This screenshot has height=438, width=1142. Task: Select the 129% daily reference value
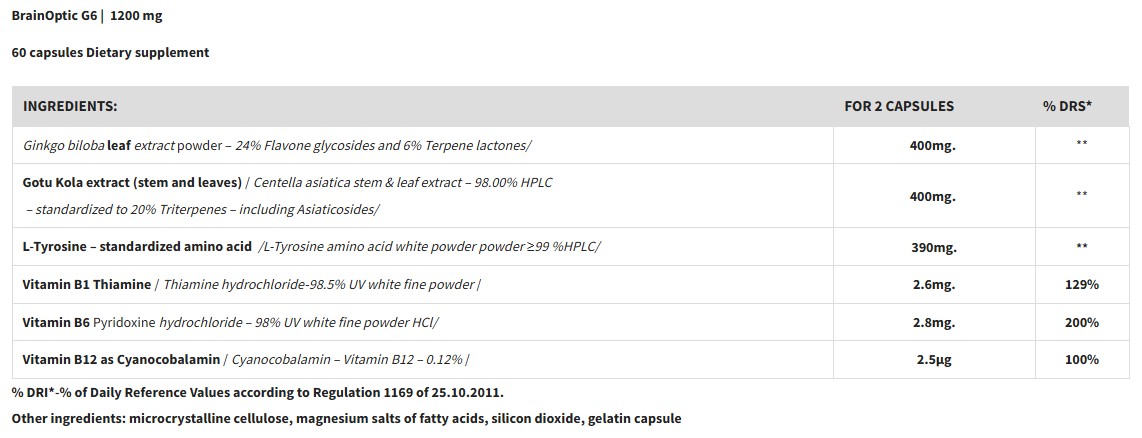pos(1081,285)
